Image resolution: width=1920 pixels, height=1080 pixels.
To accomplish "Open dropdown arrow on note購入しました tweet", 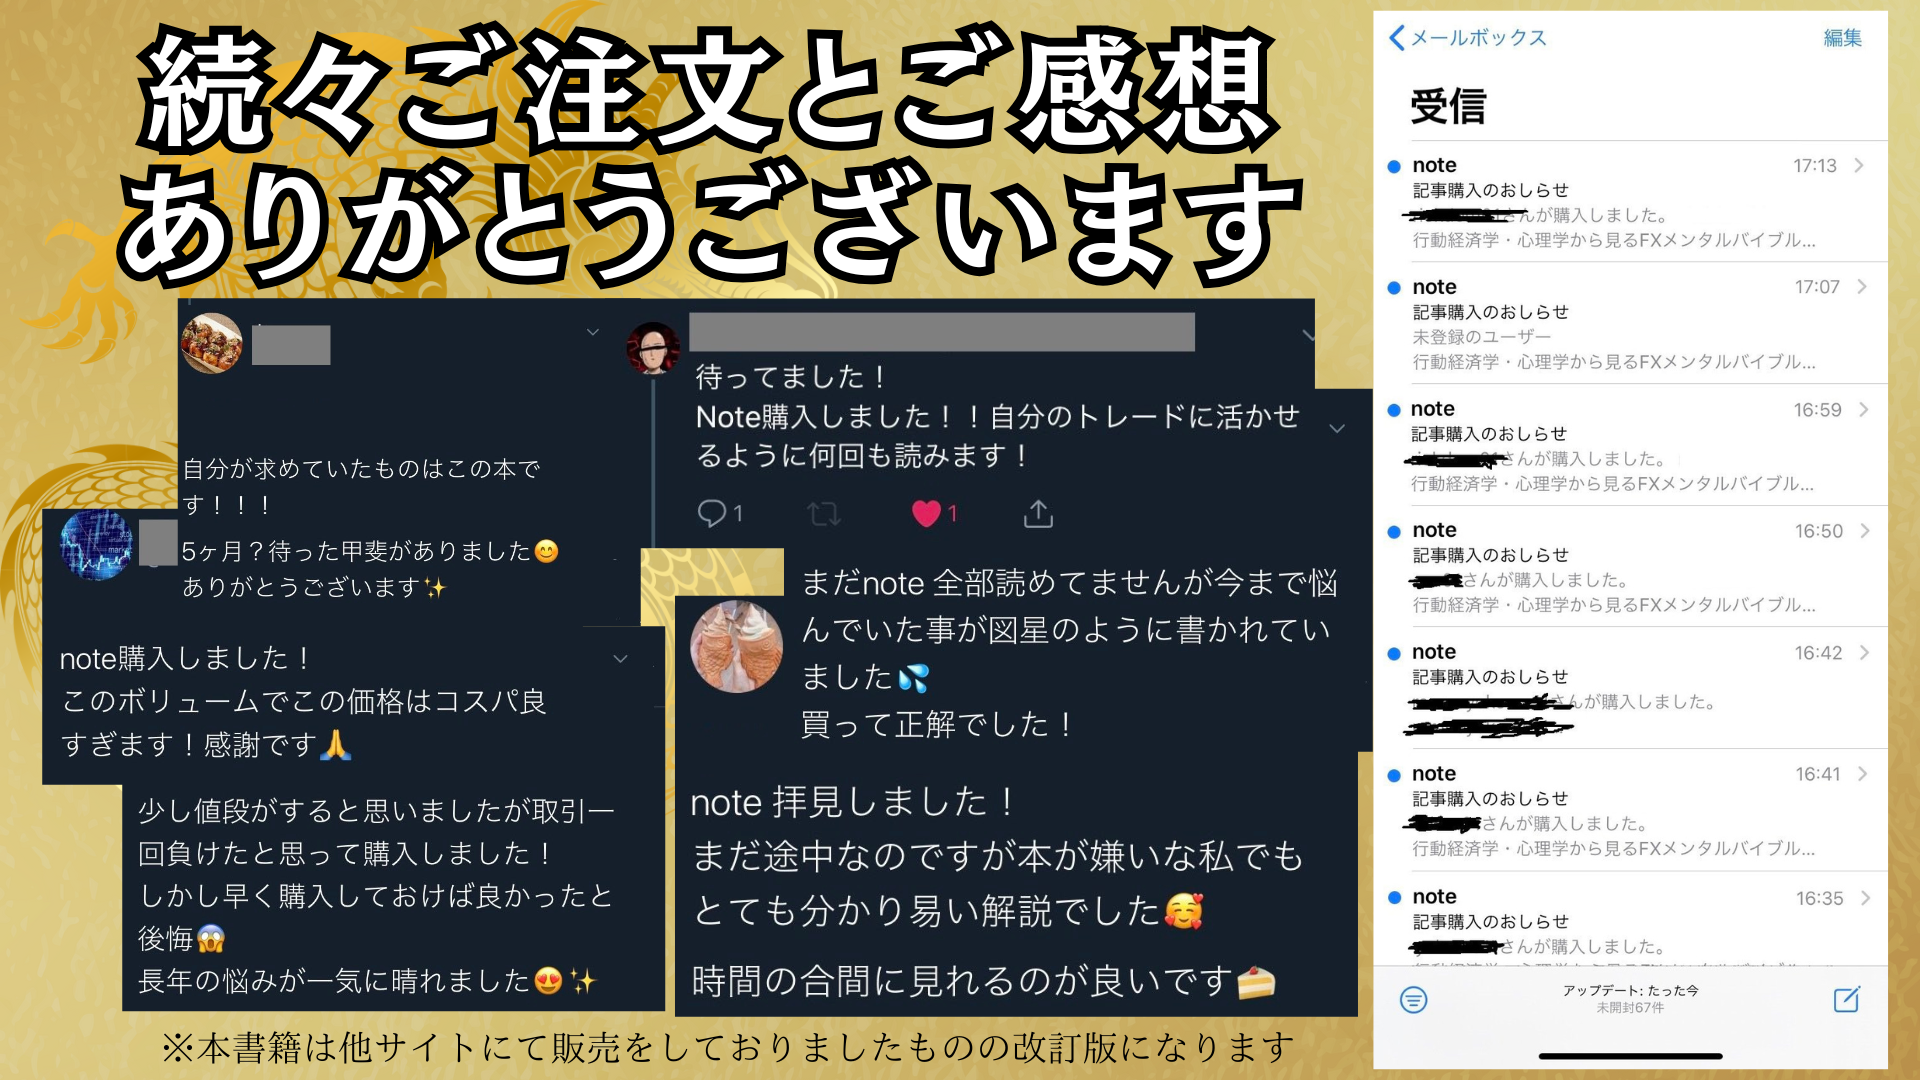I will point(620,658).
